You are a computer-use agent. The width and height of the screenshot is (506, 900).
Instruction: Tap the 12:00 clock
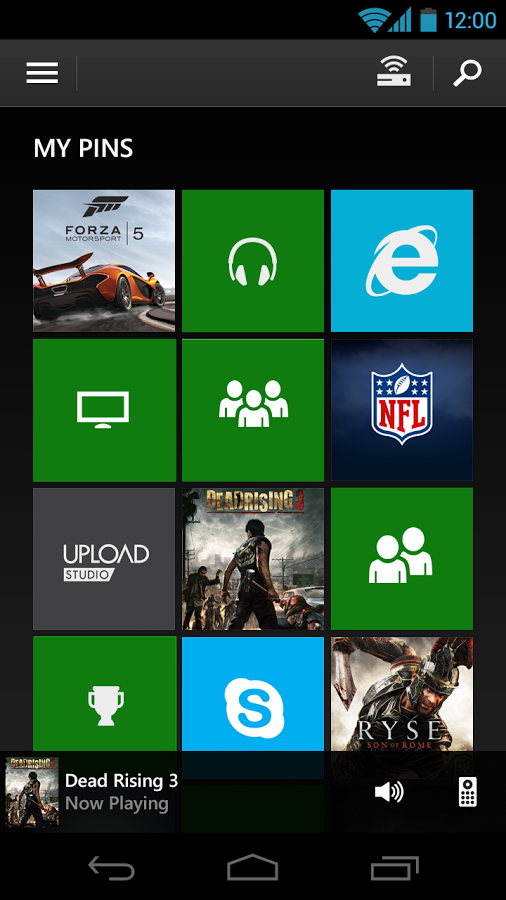click(x=470, y=20)
